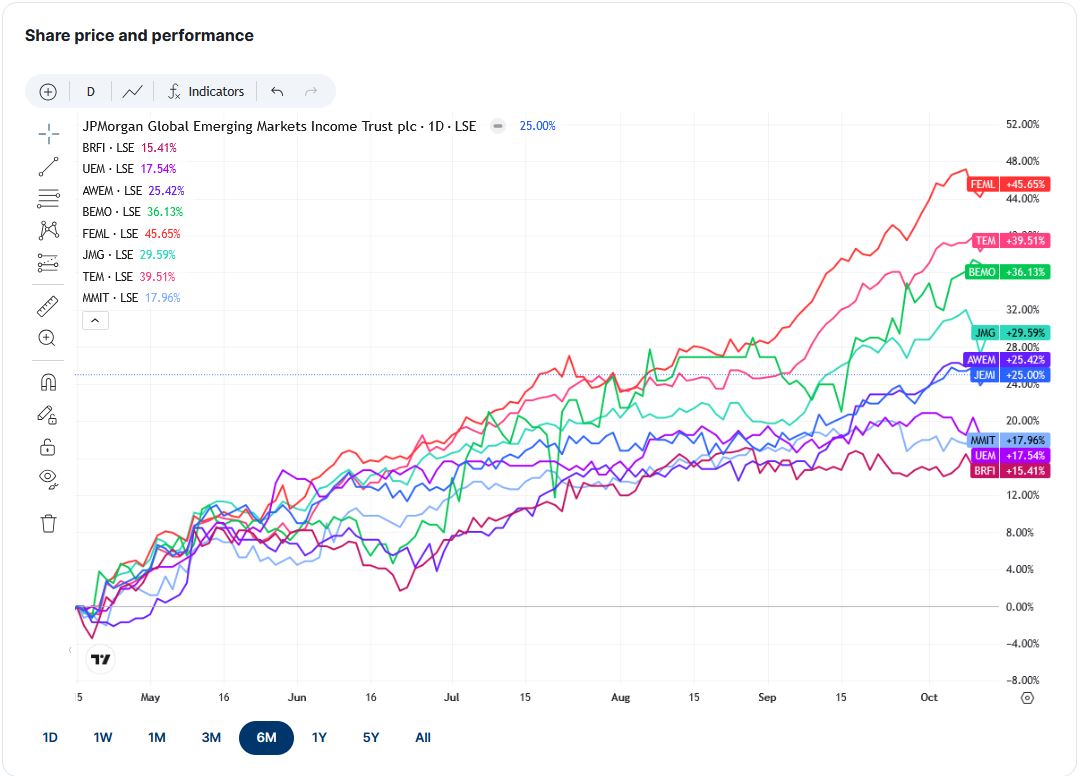
Task: Switch to the 1W time range
Action: point(103,737)
